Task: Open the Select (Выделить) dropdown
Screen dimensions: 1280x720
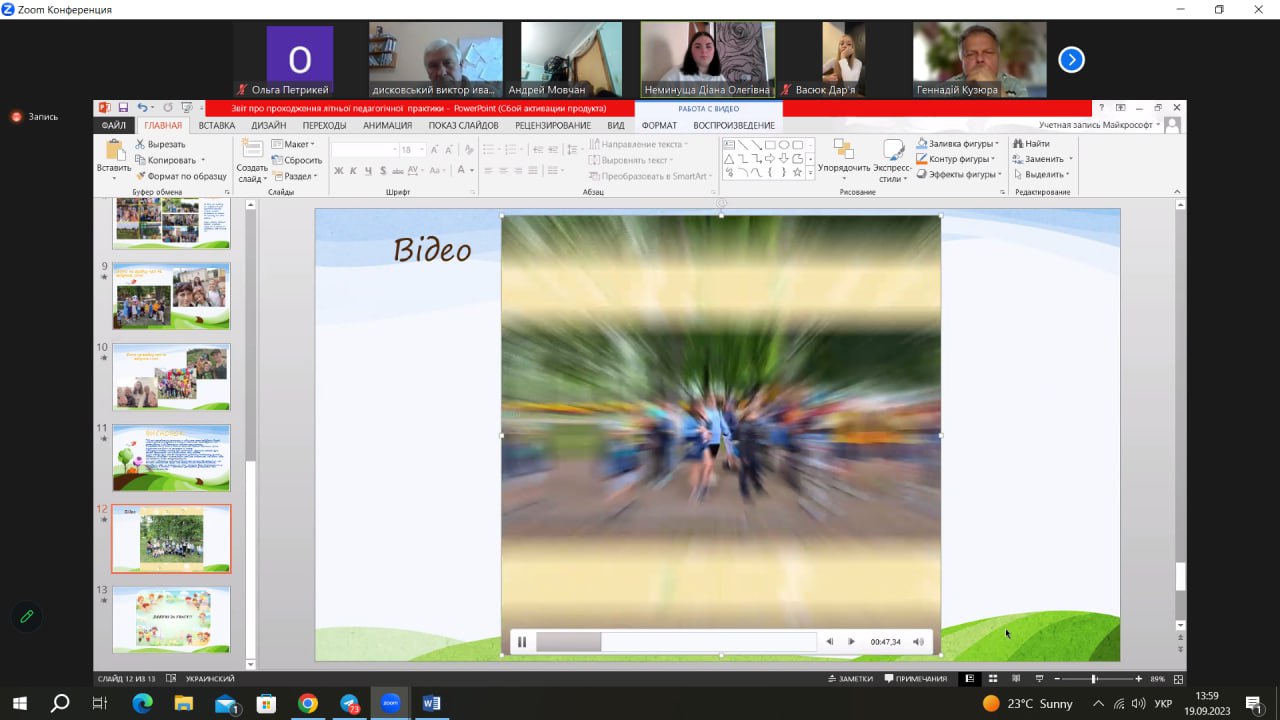Action: 1042,174
